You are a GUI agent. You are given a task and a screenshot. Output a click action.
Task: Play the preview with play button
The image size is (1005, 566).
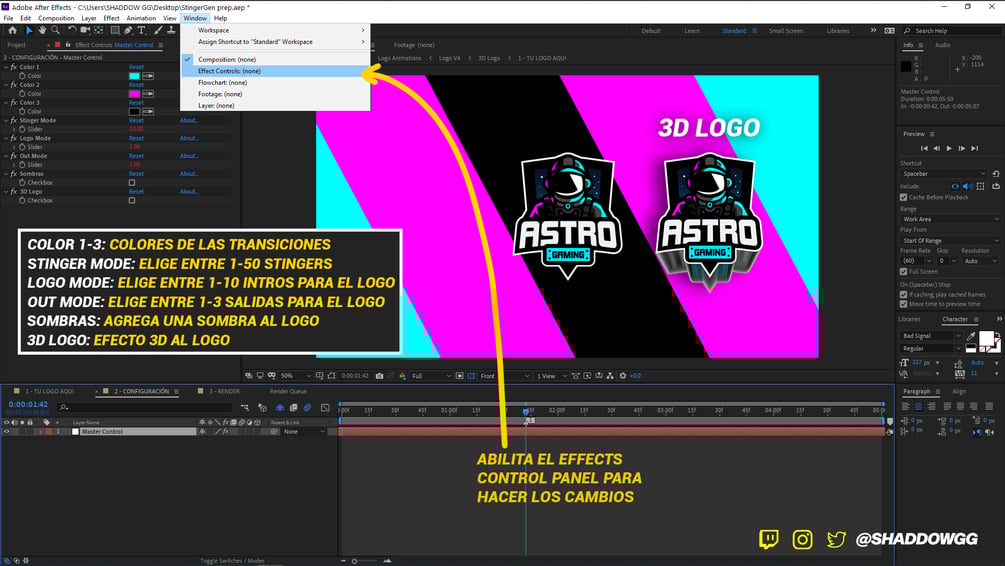[949, 148]
